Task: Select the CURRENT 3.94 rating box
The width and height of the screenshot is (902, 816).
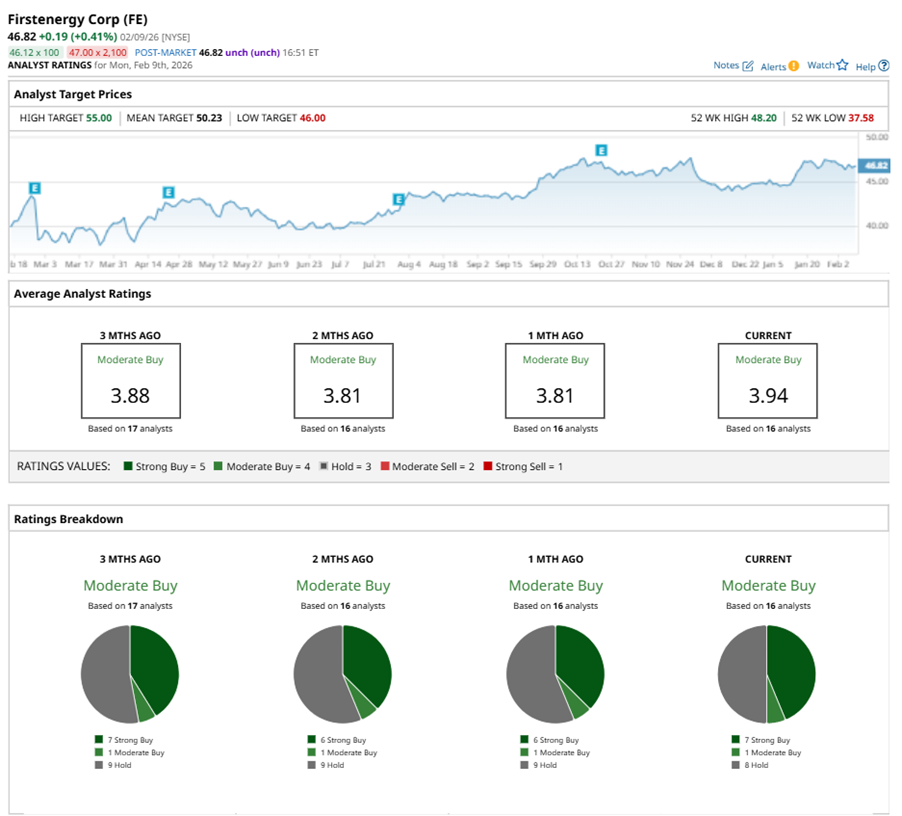Action: (x=767, y=381)
